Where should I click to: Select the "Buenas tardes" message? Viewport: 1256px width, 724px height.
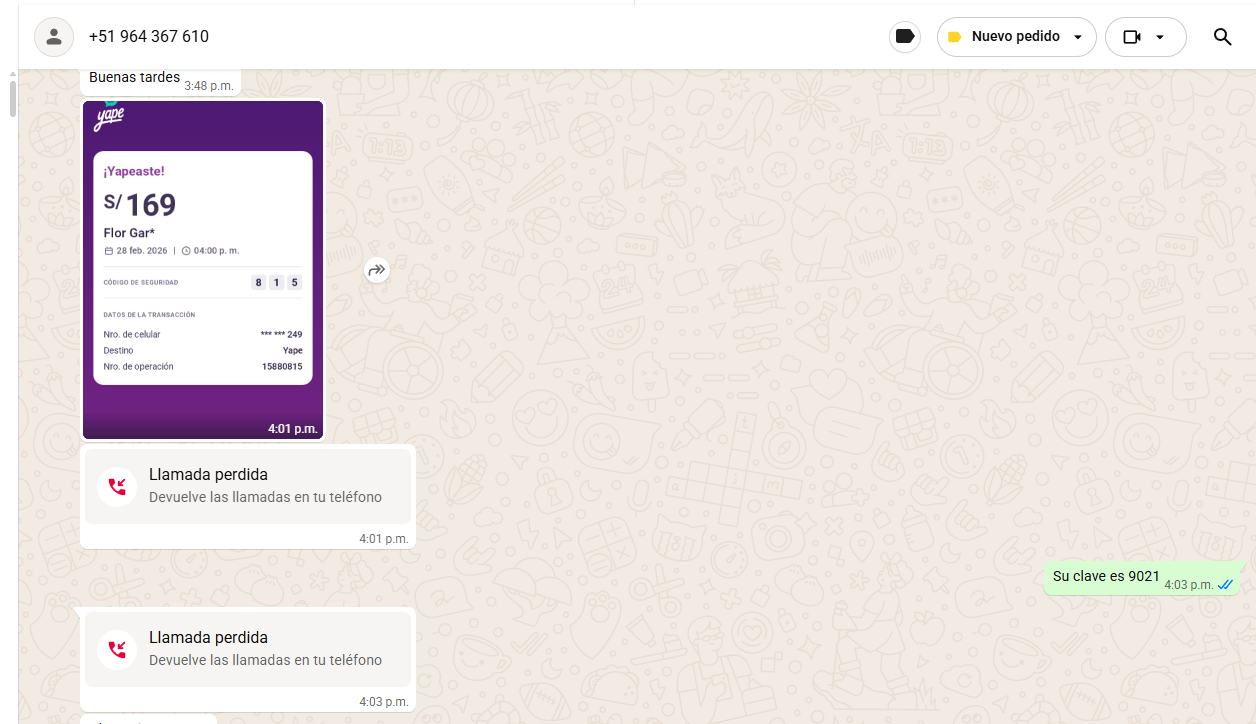[134, 78]
